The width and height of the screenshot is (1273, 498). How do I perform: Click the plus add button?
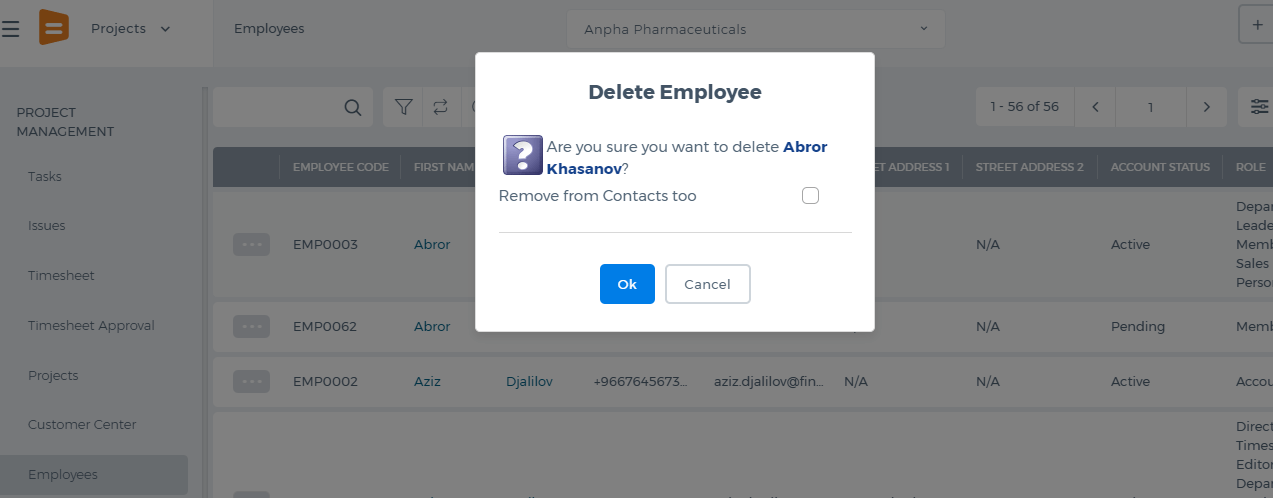coord(1257,25)
